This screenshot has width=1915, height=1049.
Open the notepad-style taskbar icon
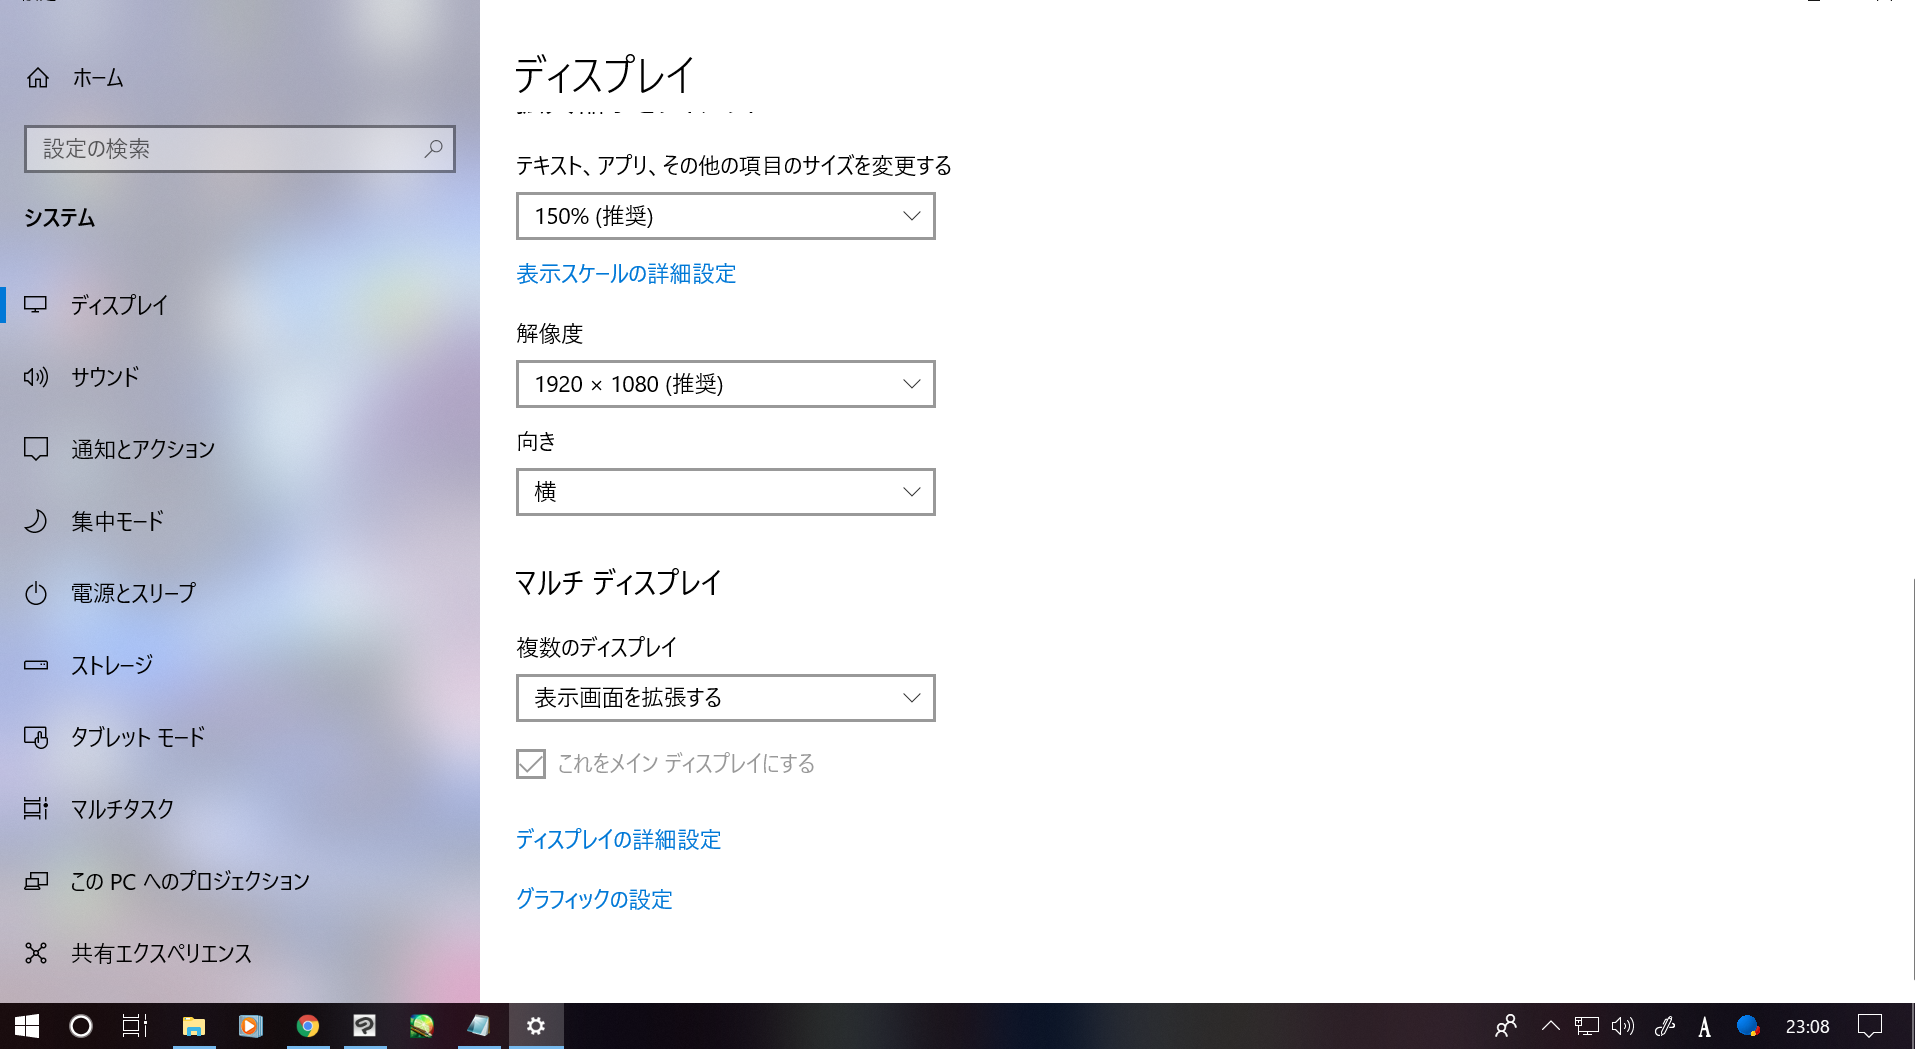[478, 1026]
